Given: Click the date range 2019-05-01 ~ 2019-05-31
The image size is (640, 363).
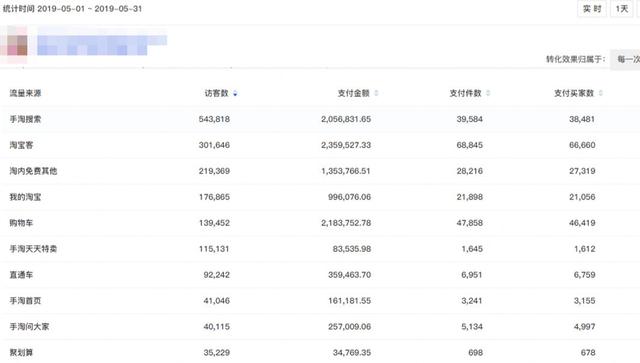Looking at the screenshot, I should click(x=90, y=9).
